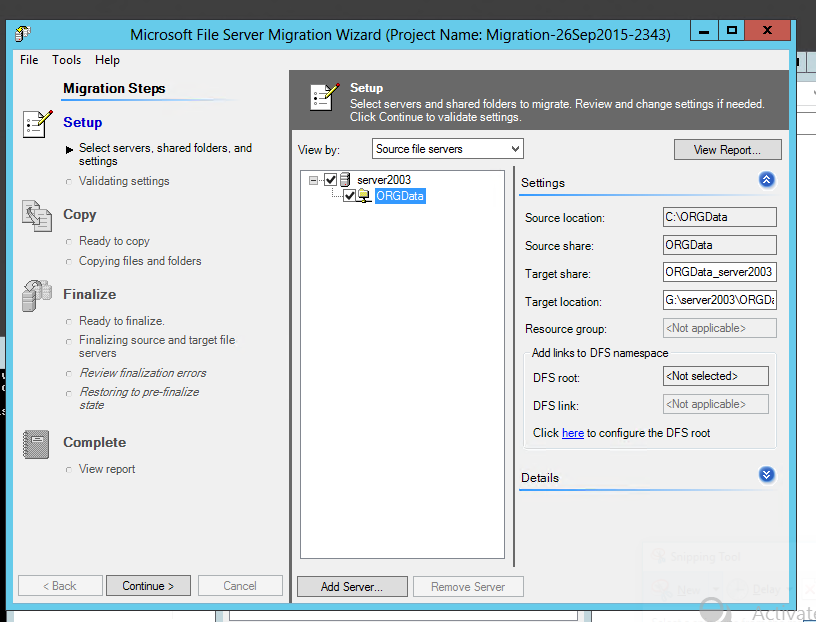Click the Target share input field
Image resolution: width=816 pixels, height=622 pixels.
point(720,272)
